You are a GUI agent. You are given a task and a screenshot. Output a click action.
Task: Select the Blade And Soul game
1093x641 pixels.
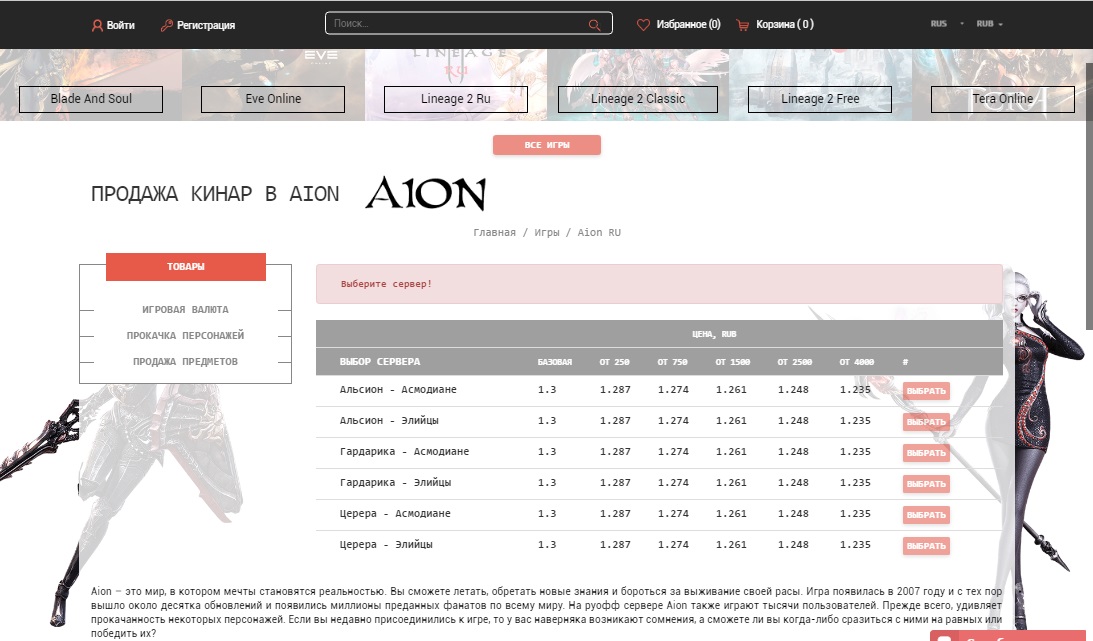tap(91, 99)
